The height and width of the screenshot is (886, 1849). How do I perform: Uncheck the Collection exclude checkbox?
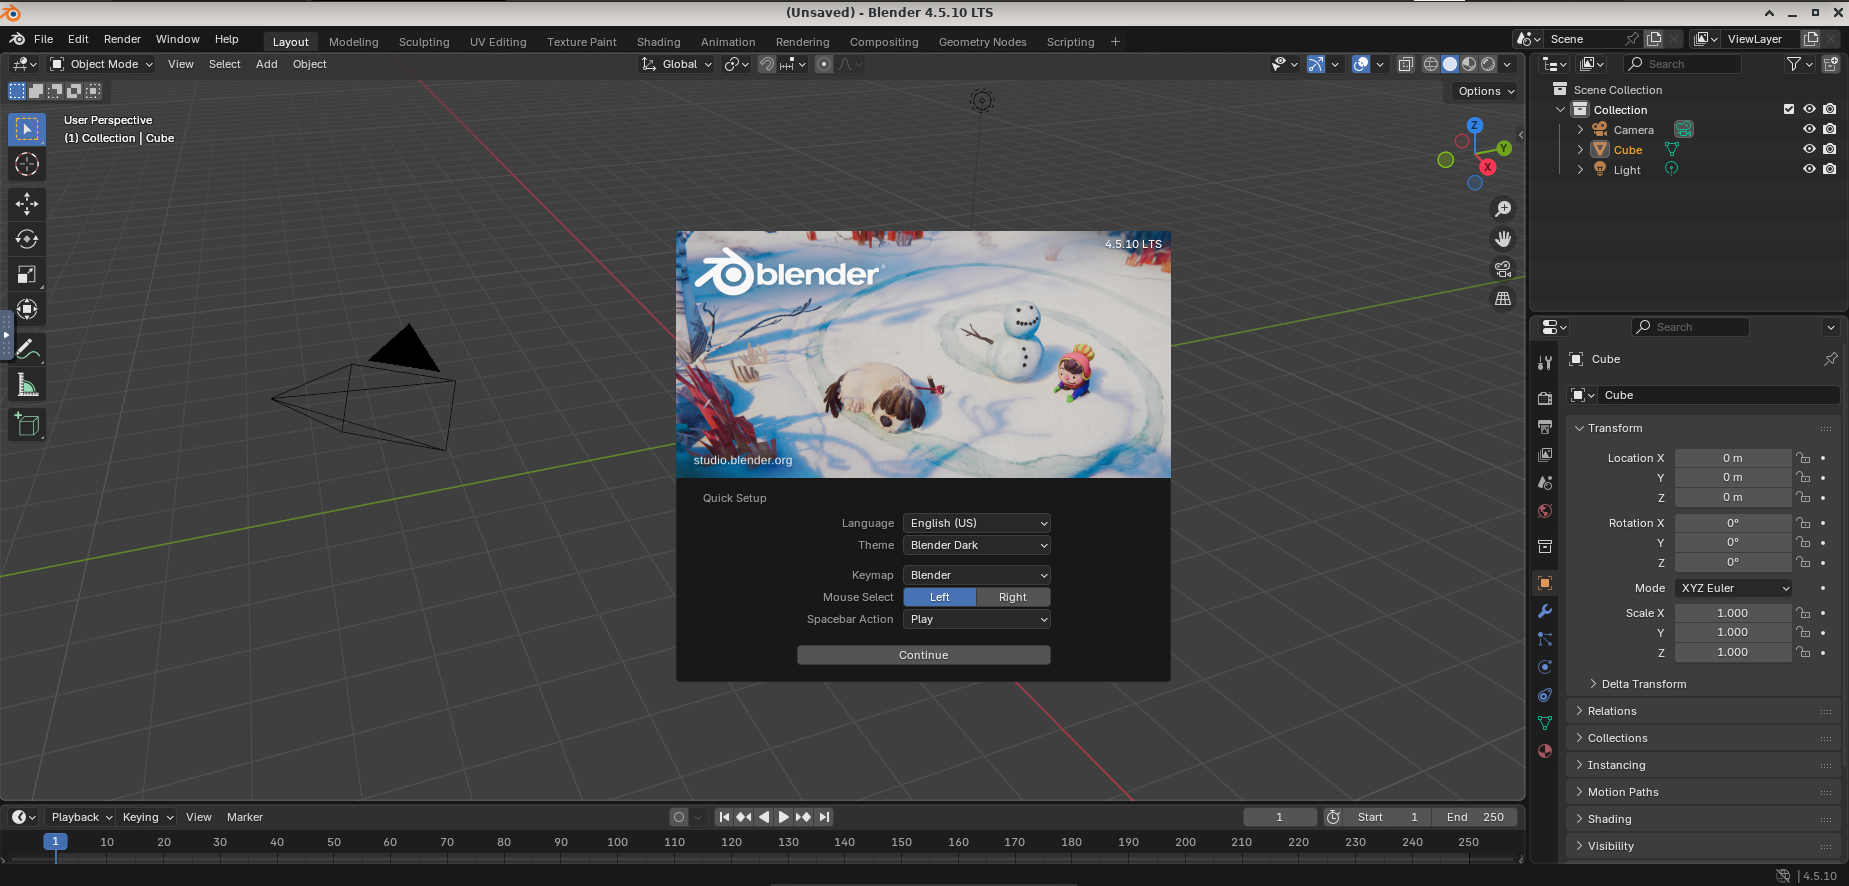click(x=1789, y=109)
